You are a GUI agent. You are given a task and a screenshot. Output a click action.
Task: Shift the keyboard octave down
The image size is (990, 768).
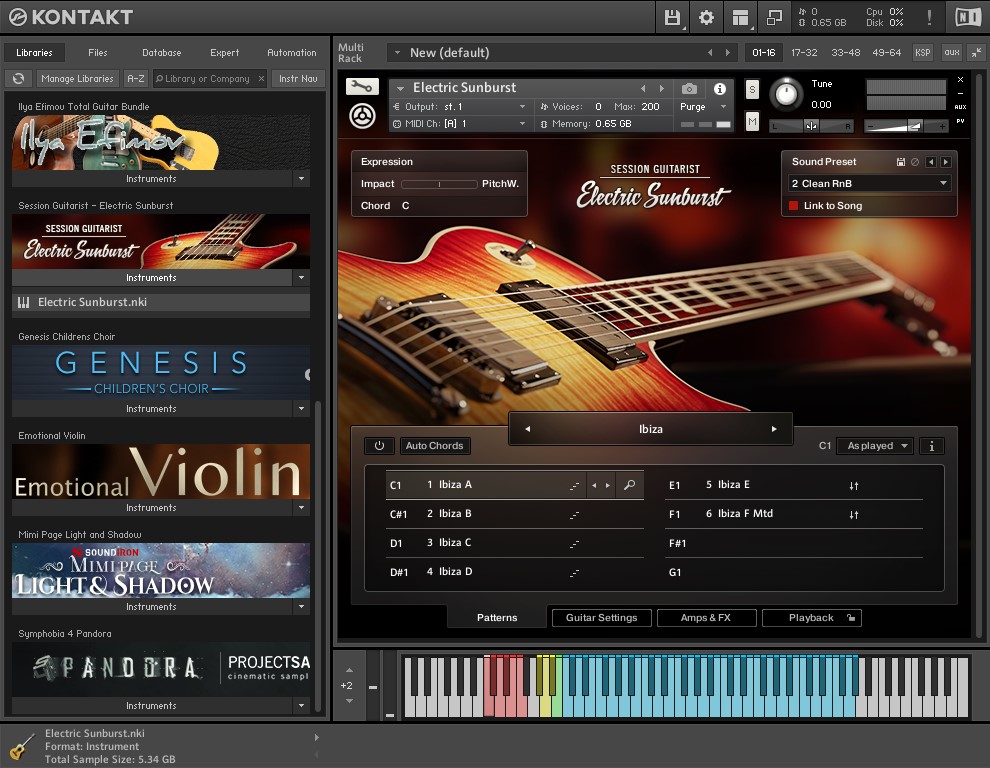click(x=349, y=700)
